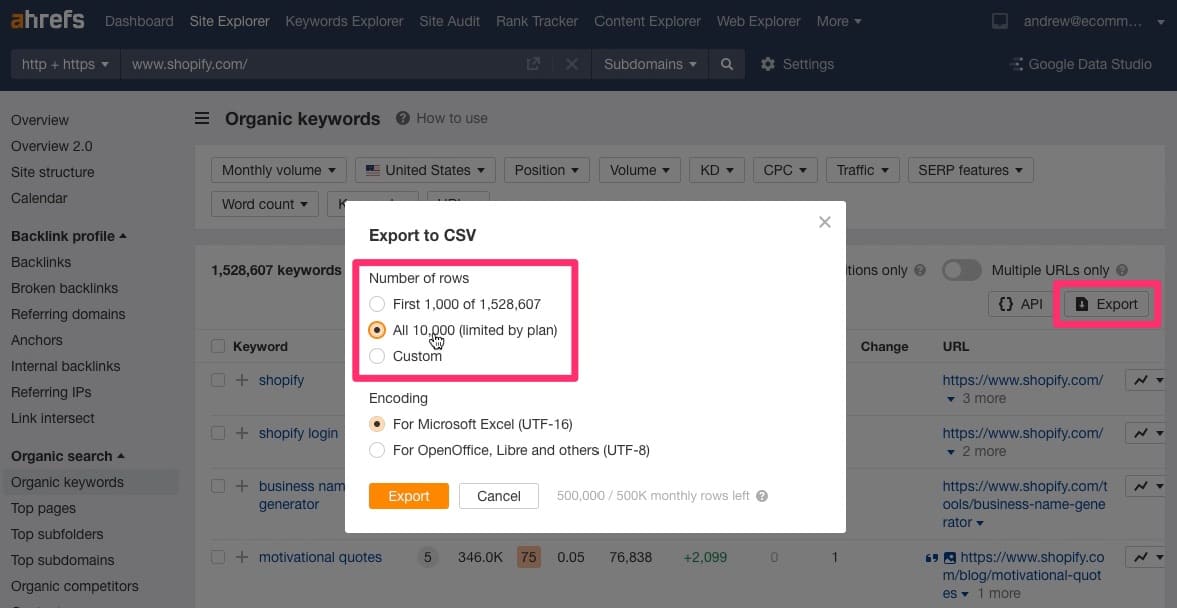Expand the shopify login plus icon
This screenshot has width=1177, height=608.
(242, 433)
